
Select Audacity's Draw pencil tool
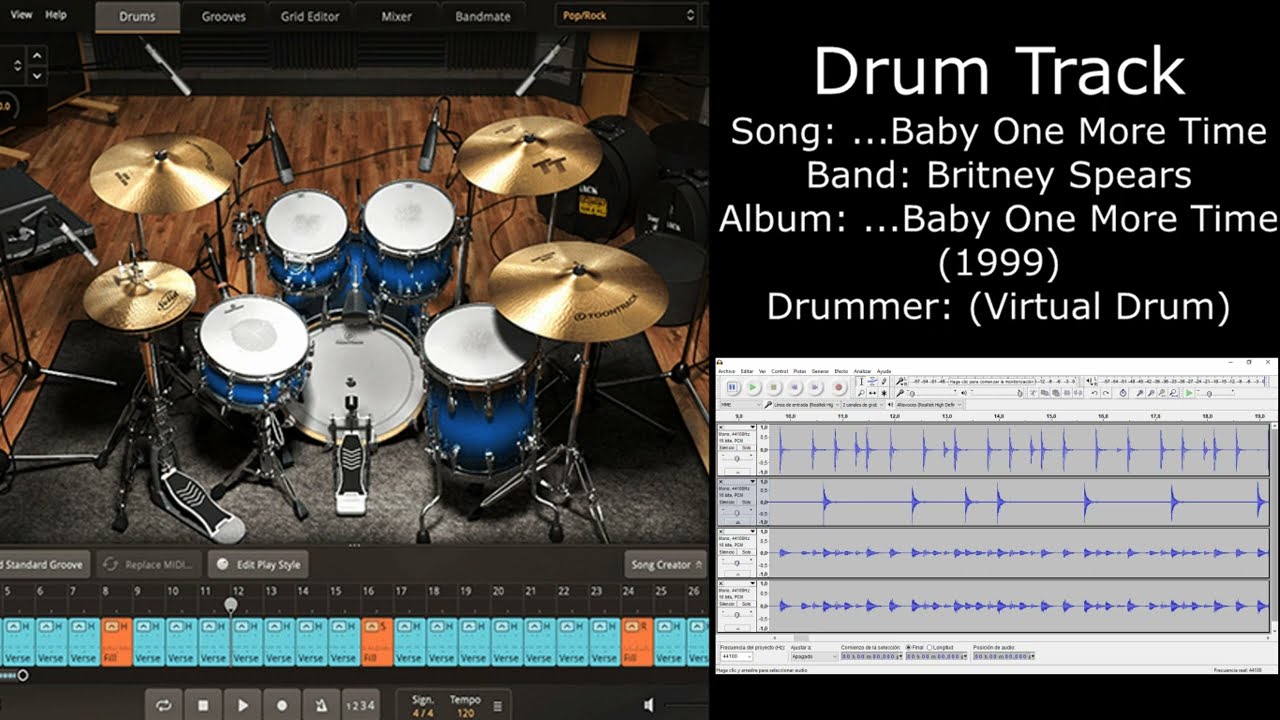[884, 381]
